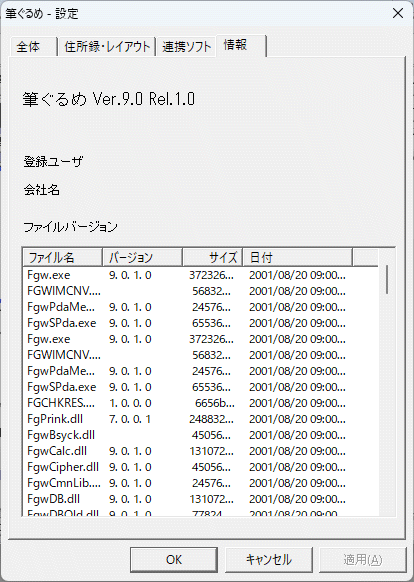
Task: Click the size cell in FgwCalc.dll row
Action: tap(212, 451)
